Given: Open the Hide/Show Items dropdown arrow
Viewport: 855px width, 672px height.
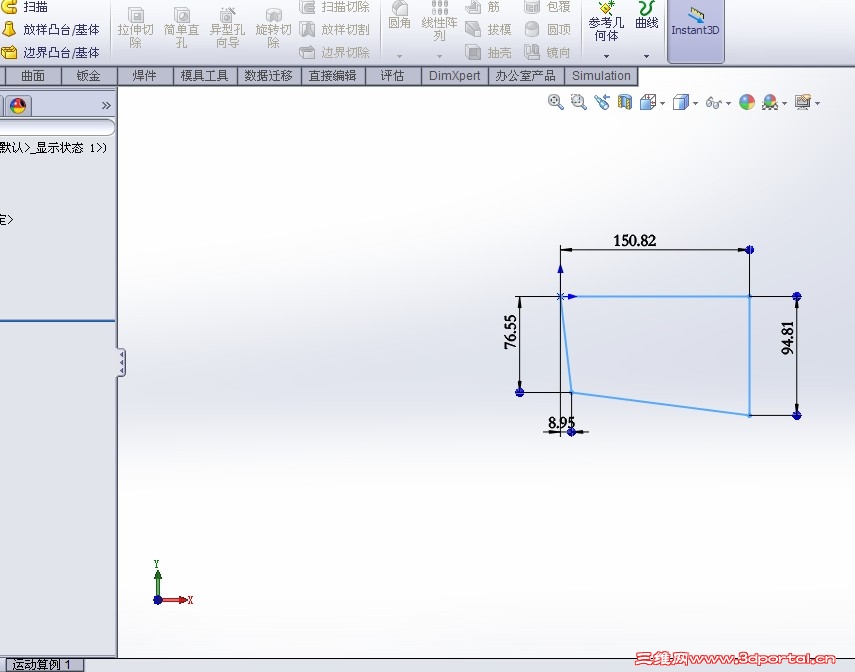Looking at the screenshot, I should (x=728, y=103).
